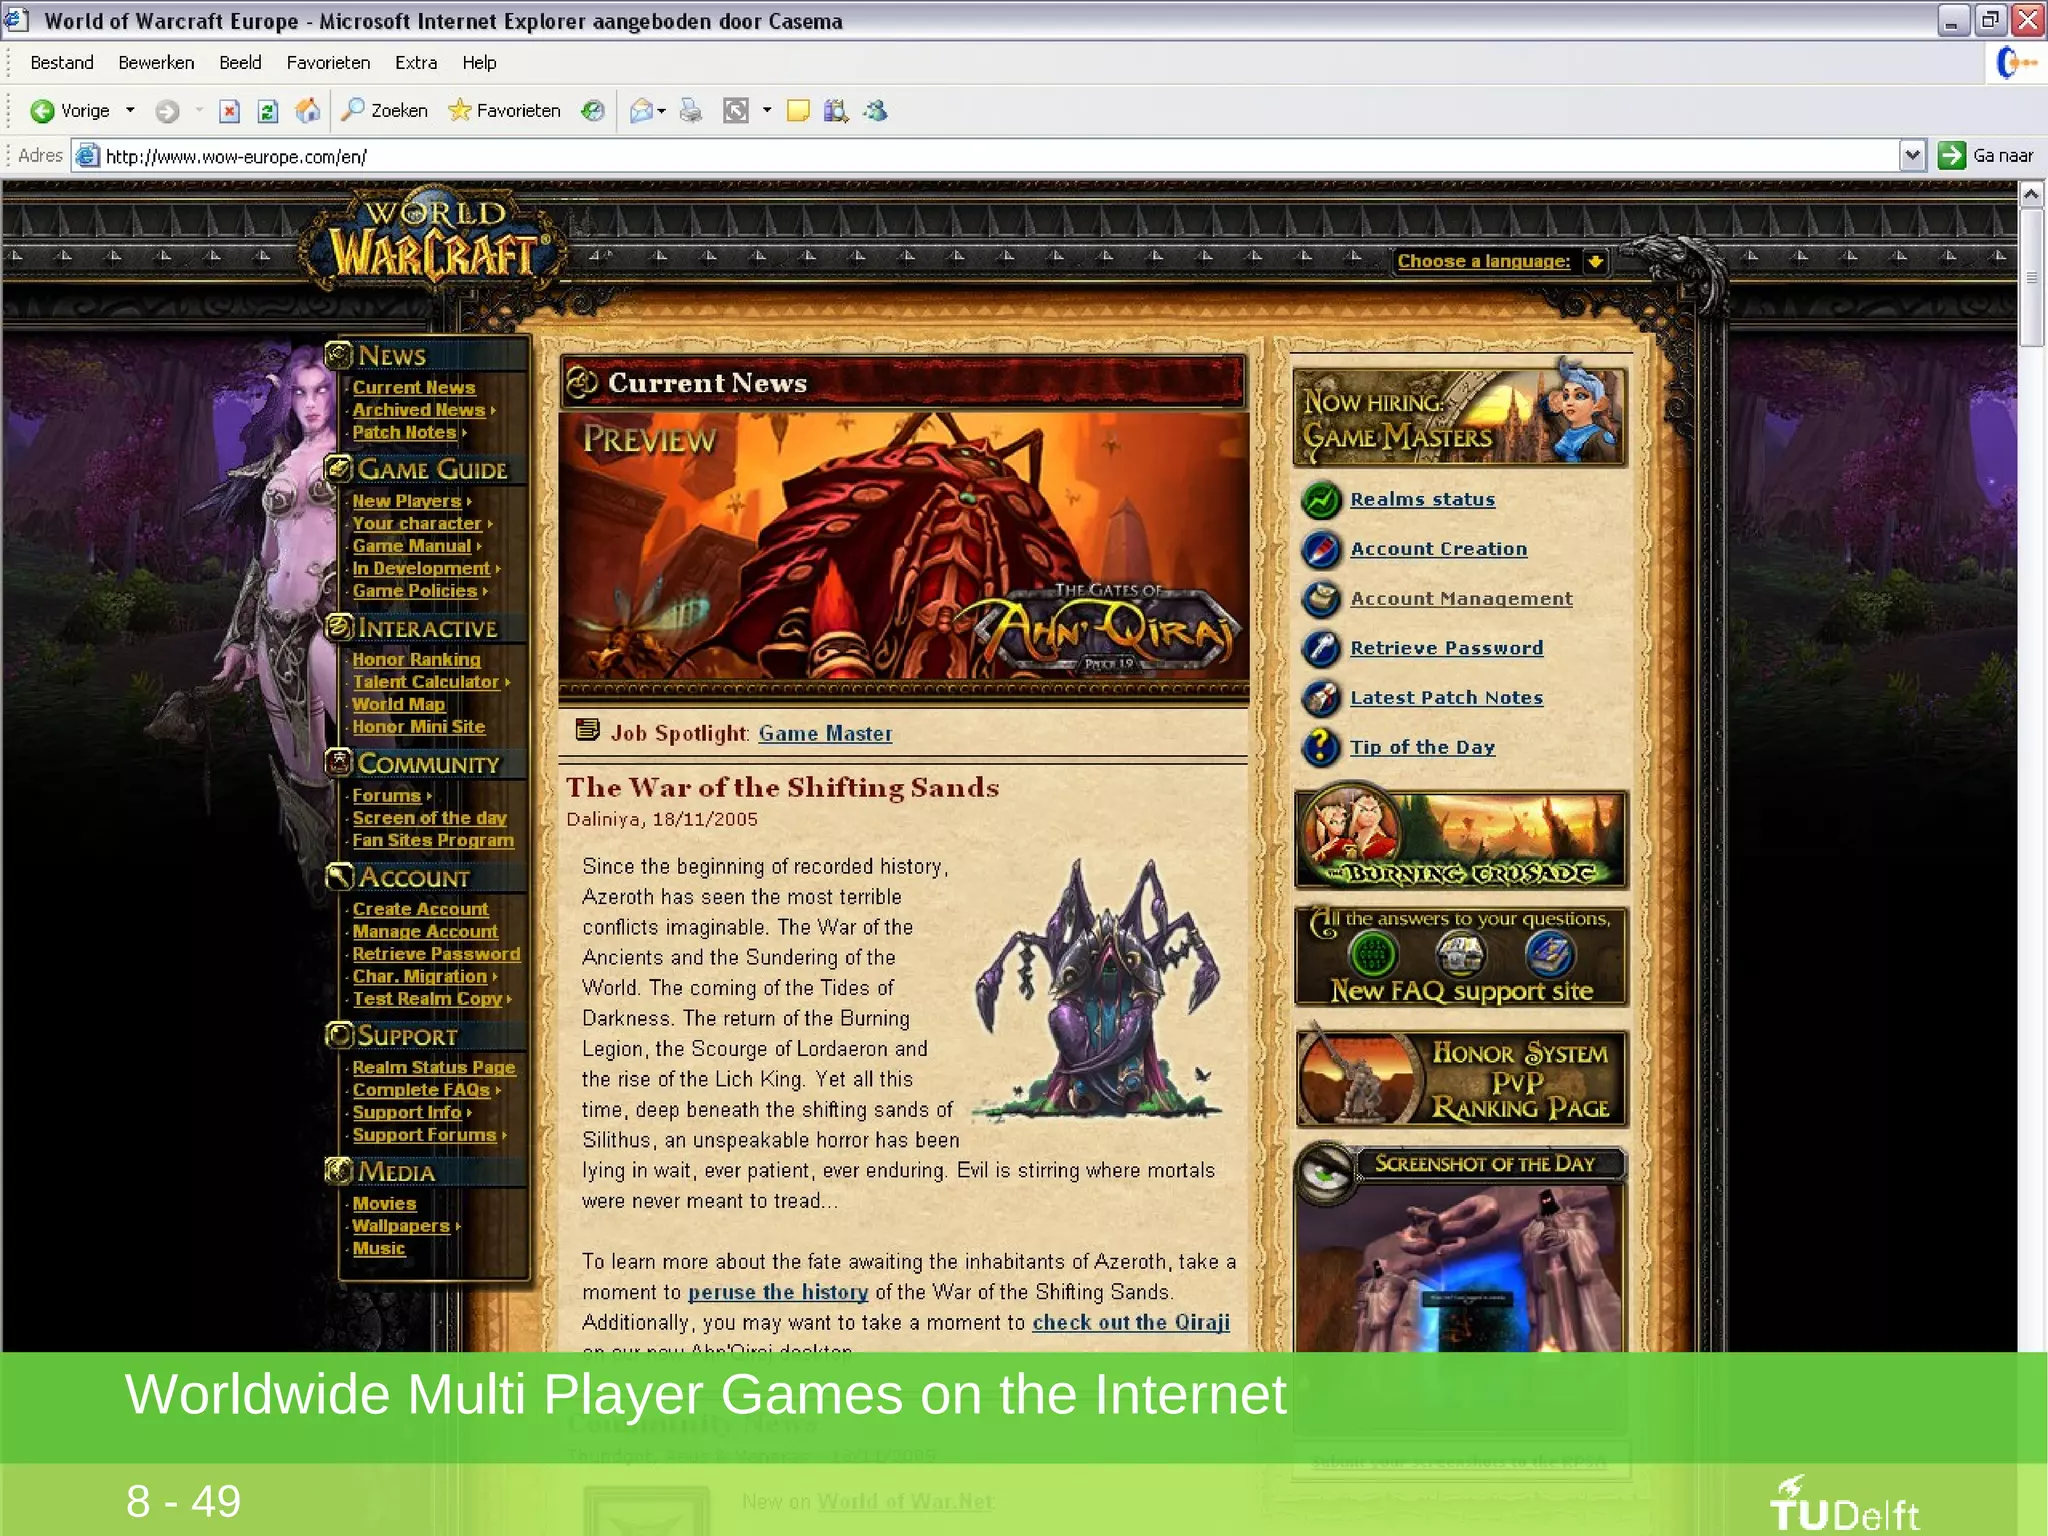
Task: Open the address bar dropdown arrow
Action: pos(1912,156)
